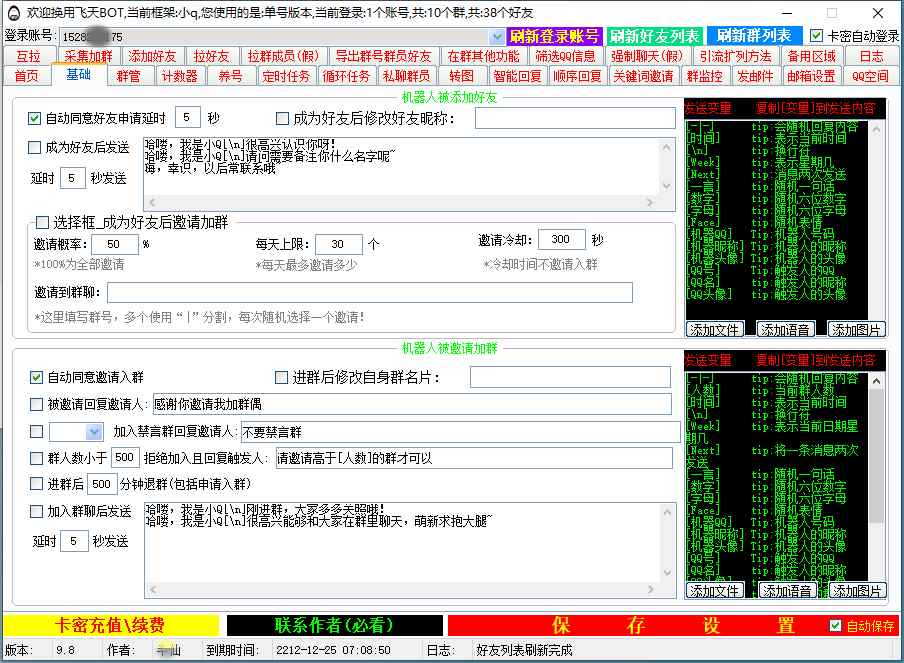Go to 首页 tab

(x=27, y=76)
